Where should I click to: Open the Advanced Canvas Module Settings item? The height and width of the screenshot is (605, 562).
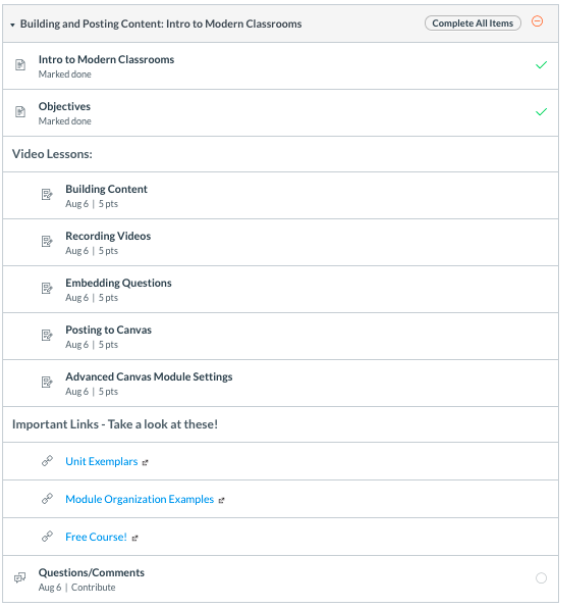pyautogui.click(x=149, y=377)
